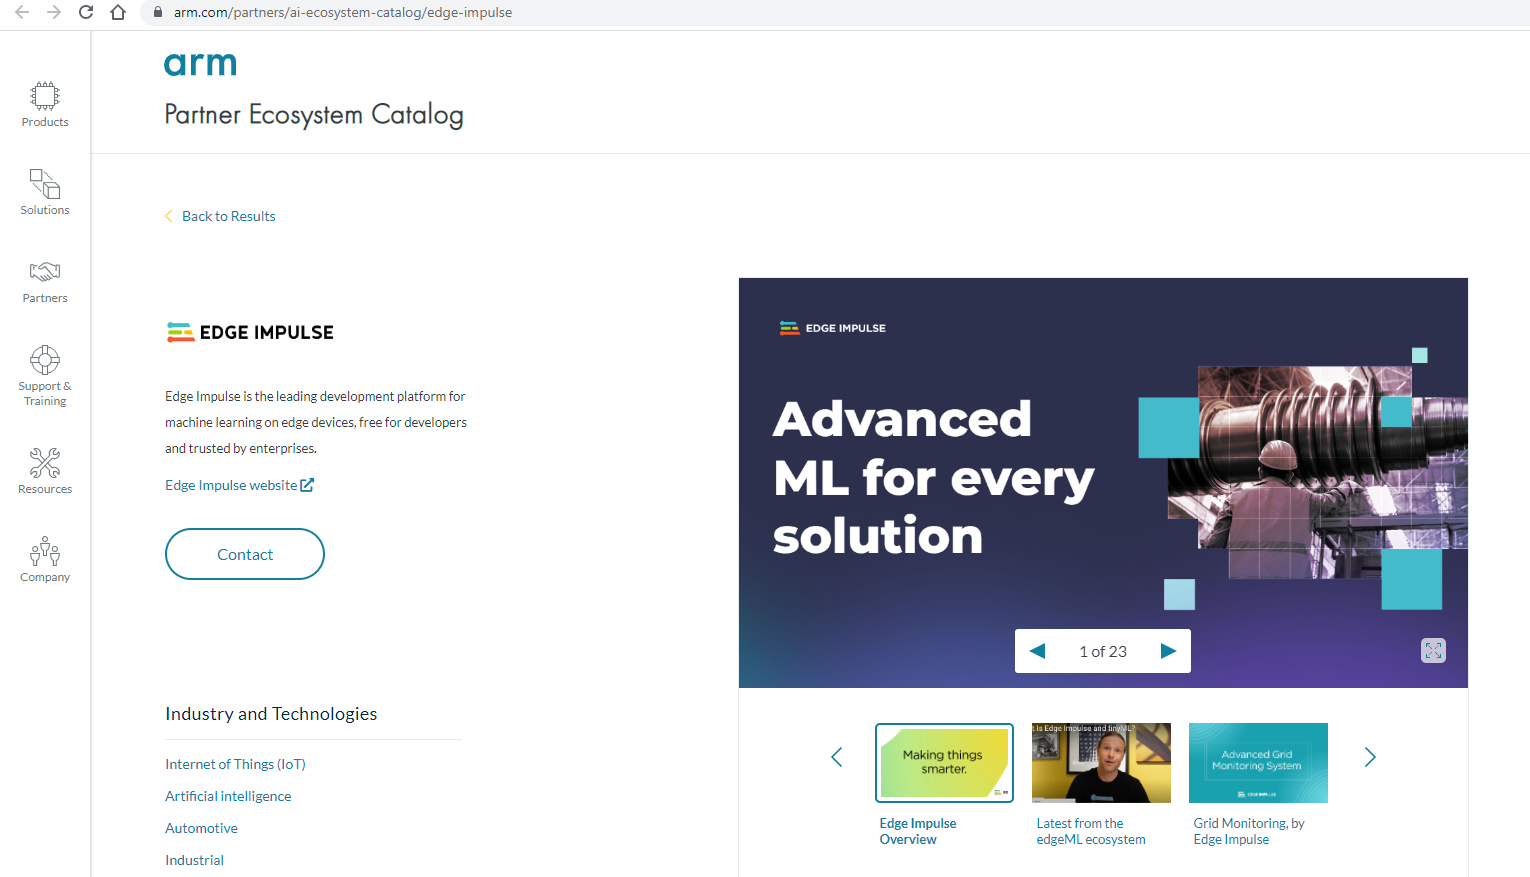Go to next slide with right arrow

[1168, 651]
